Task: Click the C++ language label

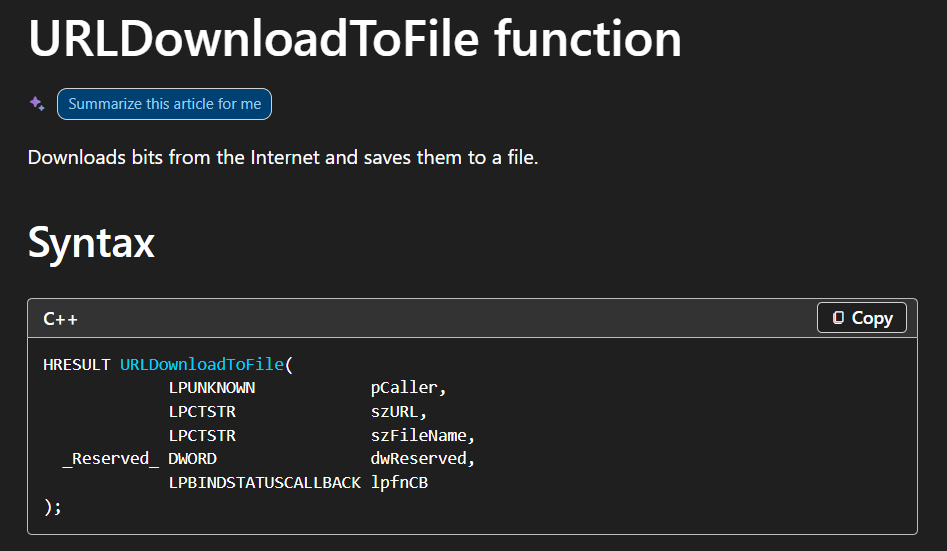Action: click(61, 319)
